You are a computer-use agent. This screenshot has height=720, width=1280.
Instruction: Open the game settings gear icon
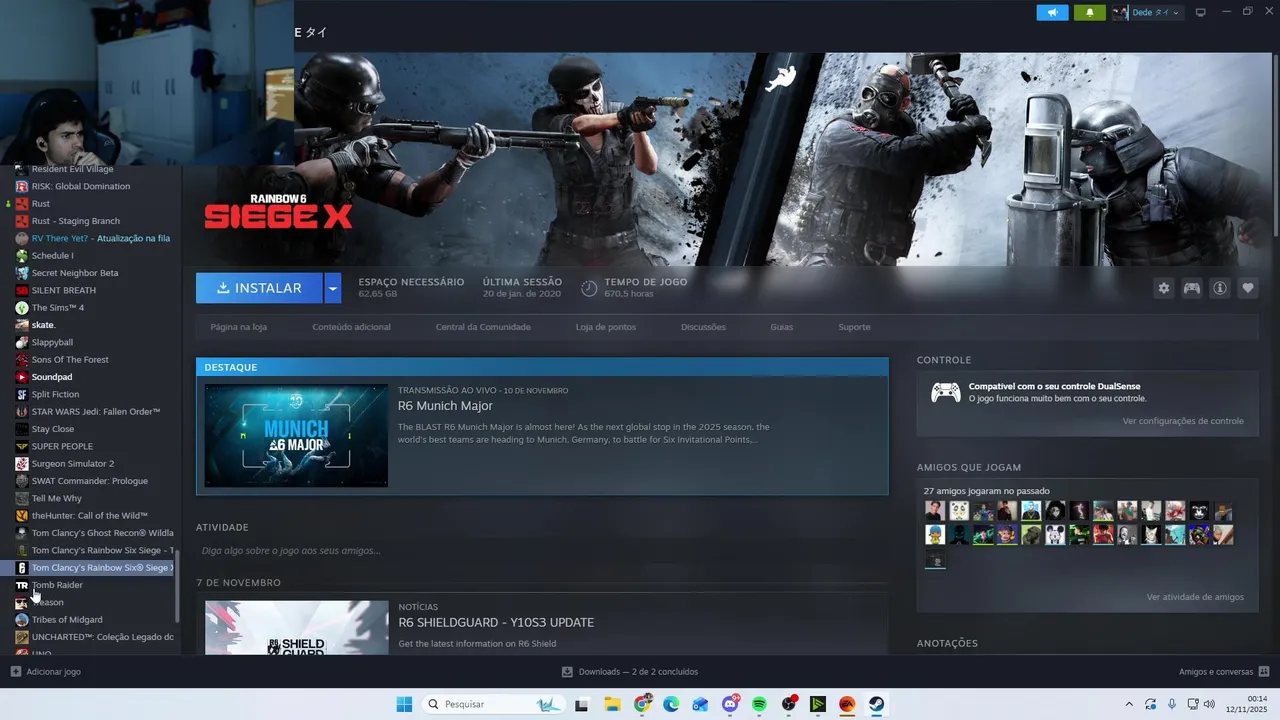tap(1163, 288)
